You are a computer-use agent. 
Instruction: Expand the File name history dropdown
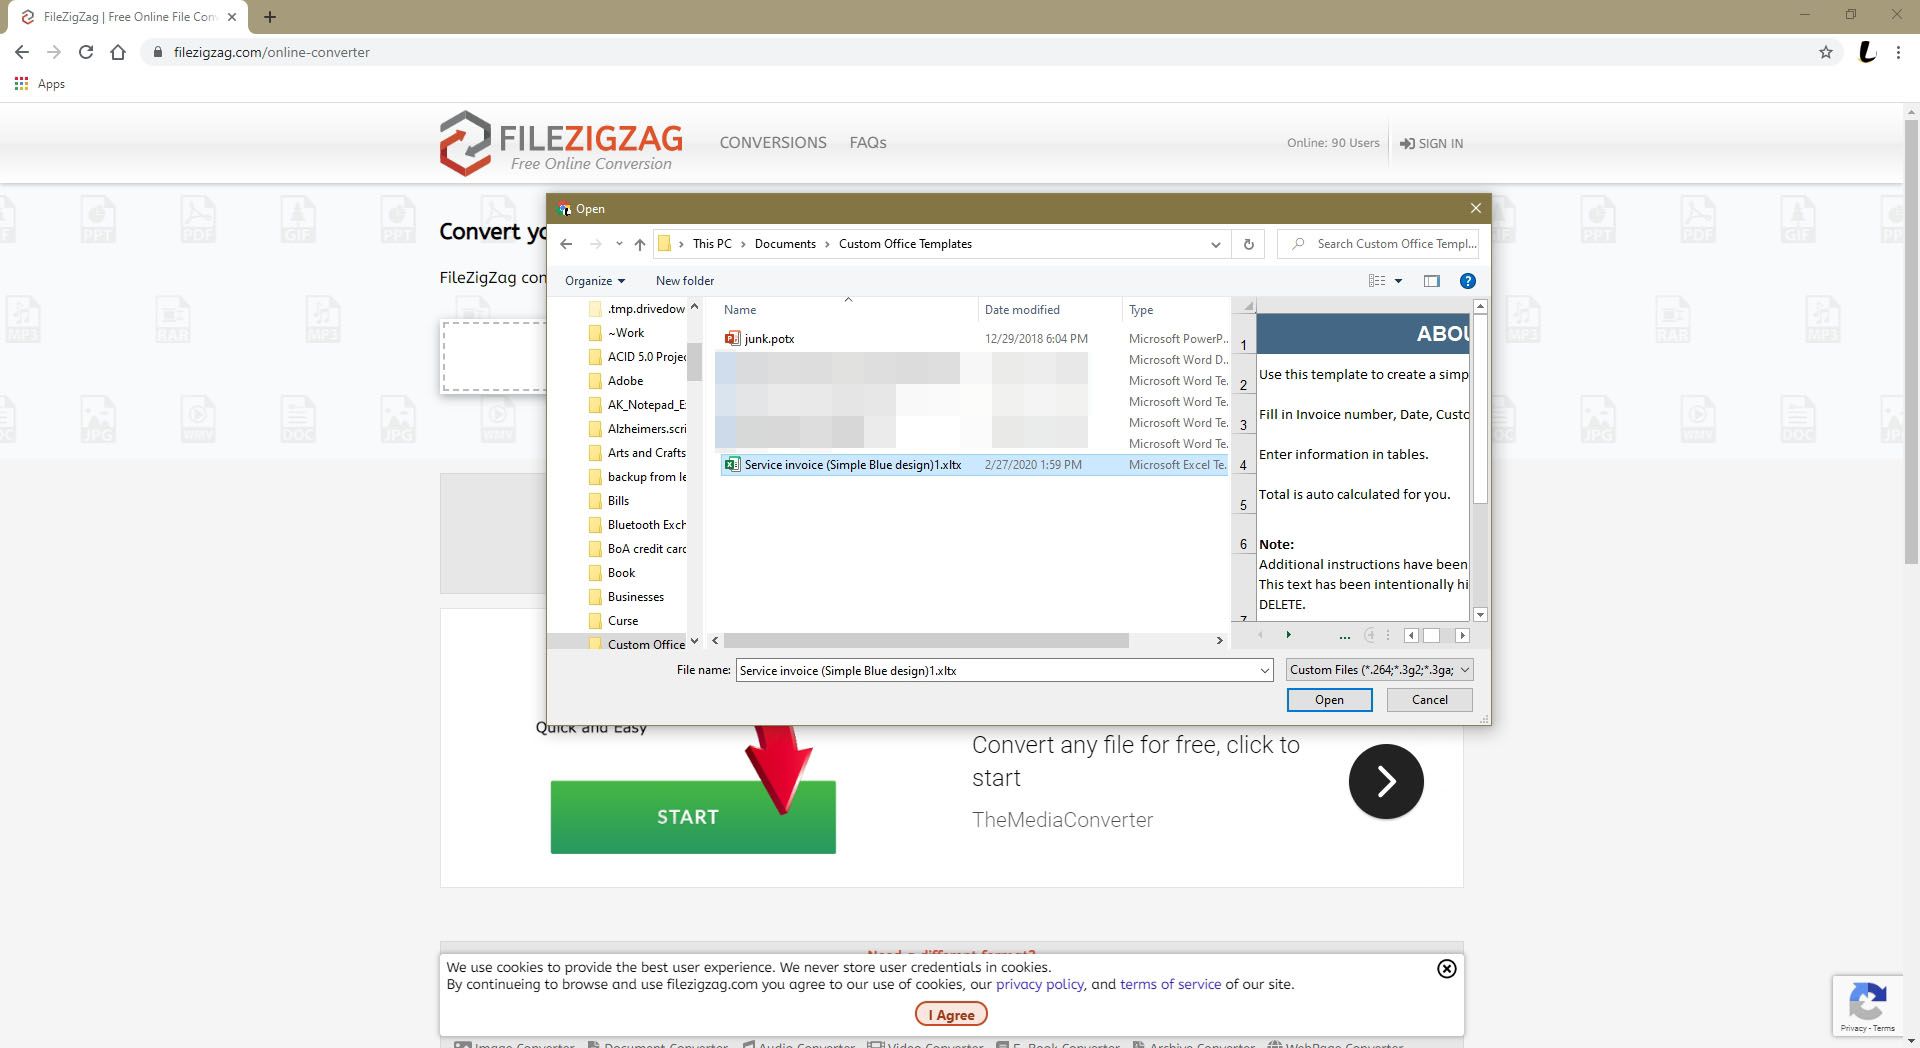1265,671
